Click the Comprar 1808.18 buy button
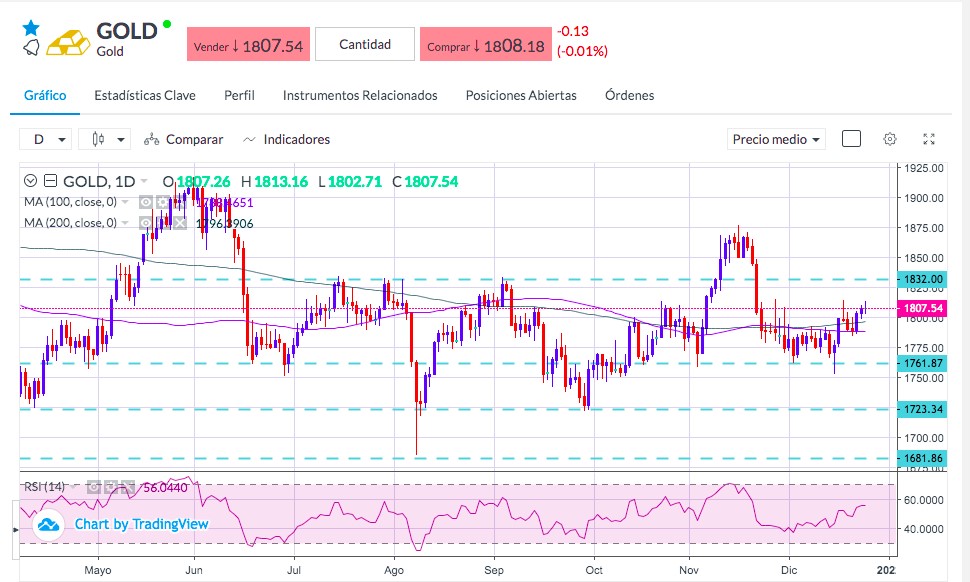970x582 pixels. (486, 46)
